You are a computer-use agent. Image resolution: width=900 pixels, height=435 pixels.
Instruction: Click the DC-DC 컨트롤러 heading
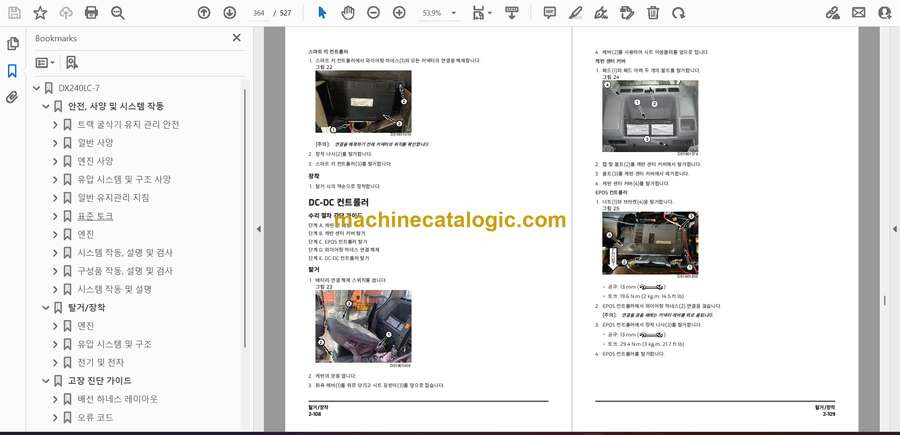click(x=339, y=202)
